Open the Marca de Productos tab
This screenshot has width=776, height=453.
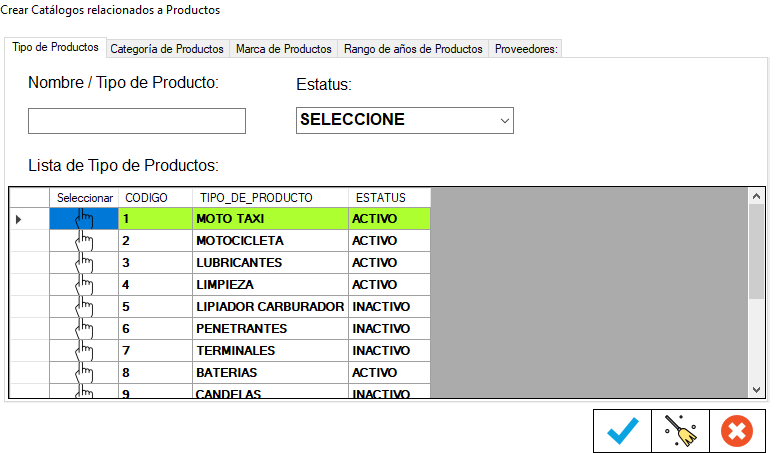click(283, 49)
